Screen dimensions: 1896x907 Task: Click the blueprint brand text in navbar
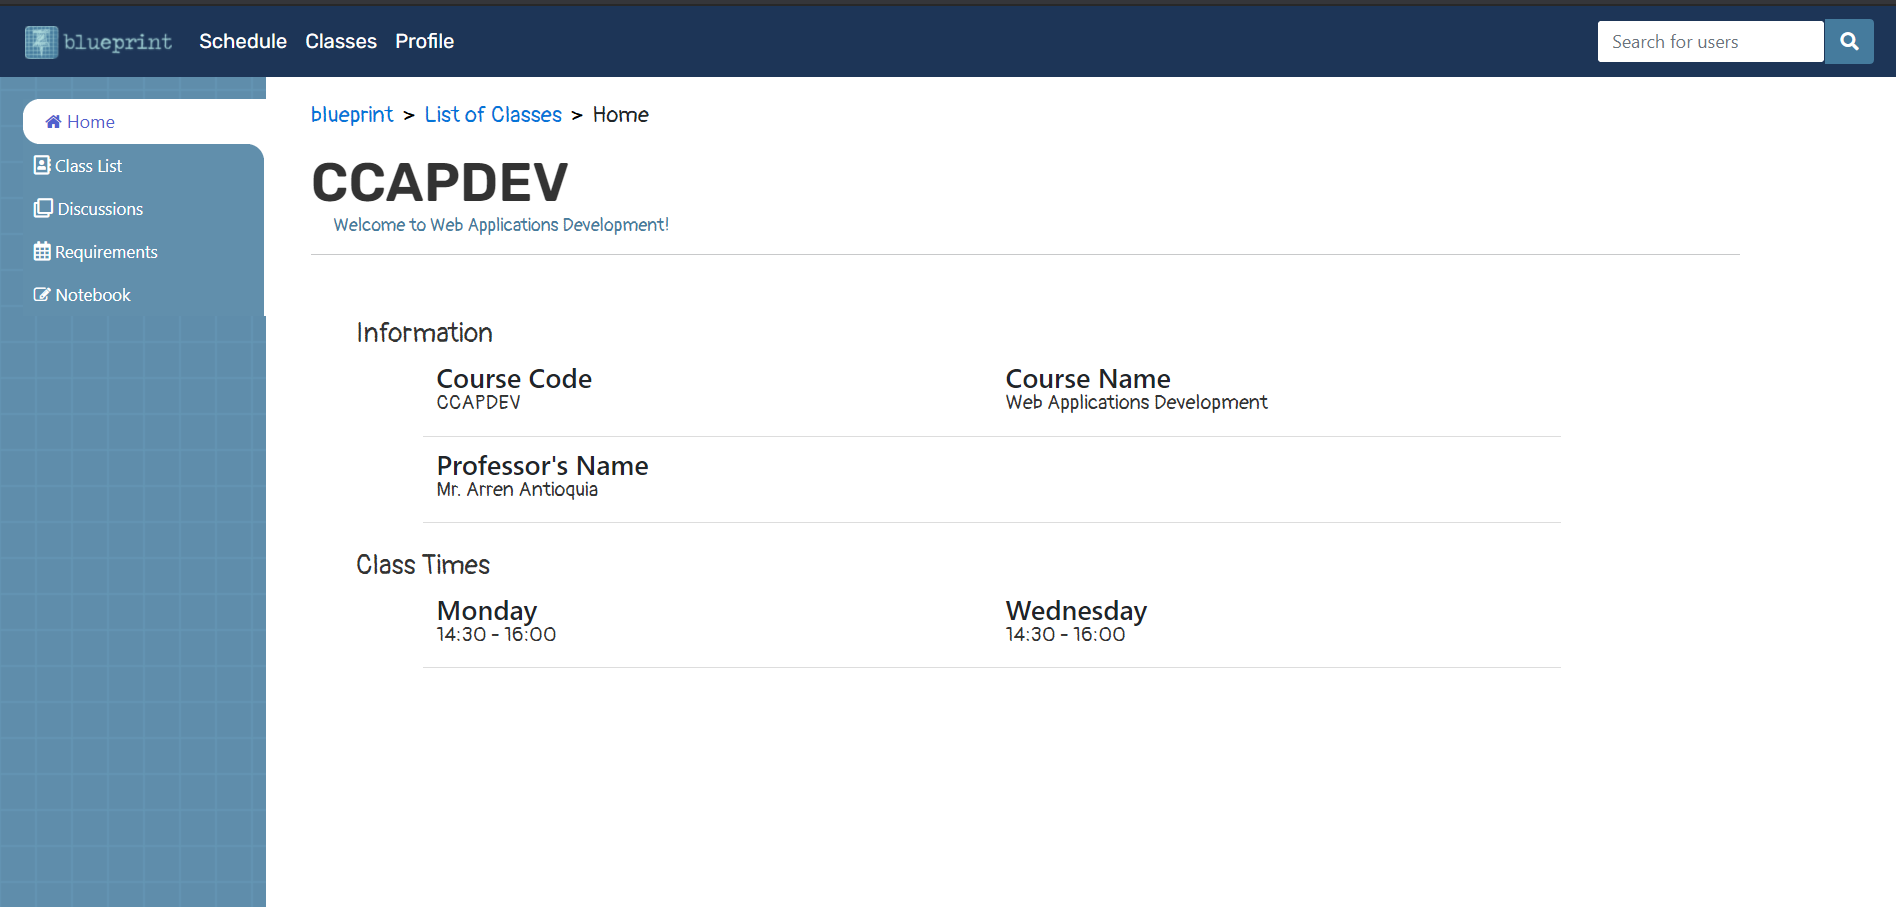pyautogui.click(x=118, y=42)
